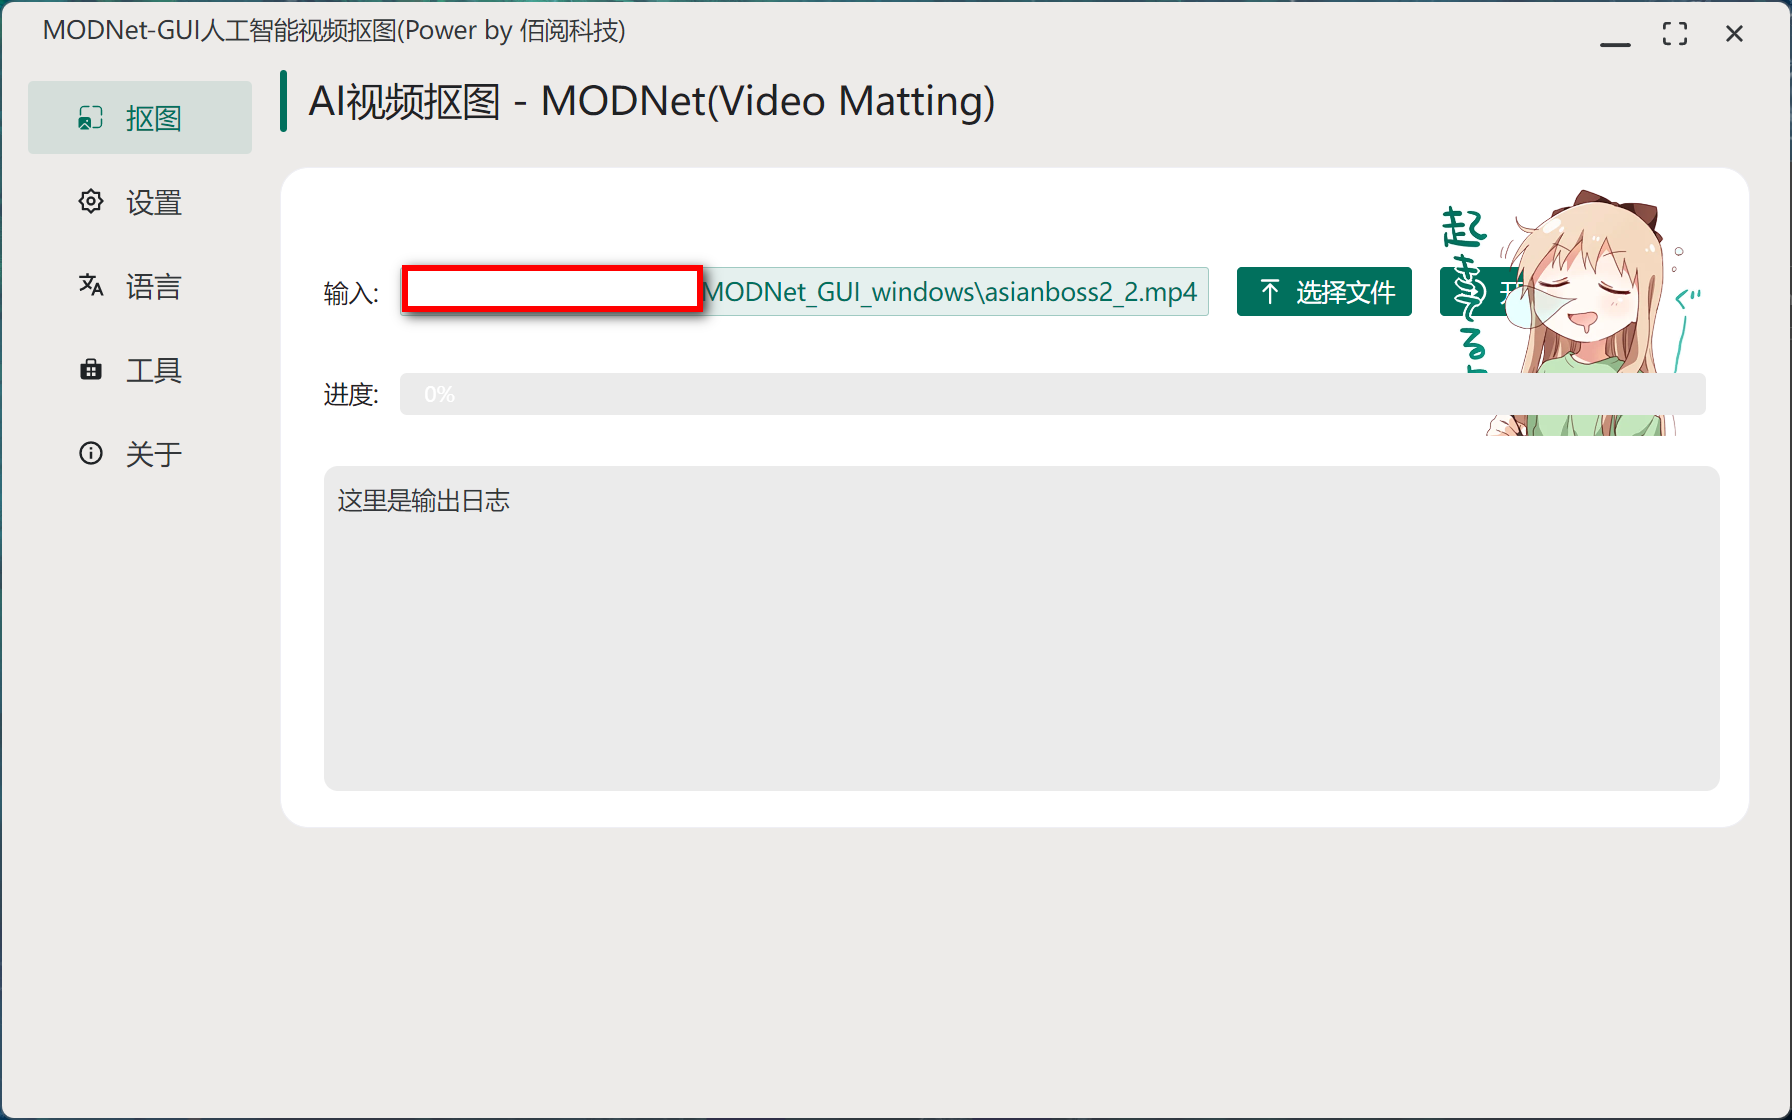Click the language translation icon
The width and height of the screenshot is (1792, 1120).
click(x=90, y=285)
